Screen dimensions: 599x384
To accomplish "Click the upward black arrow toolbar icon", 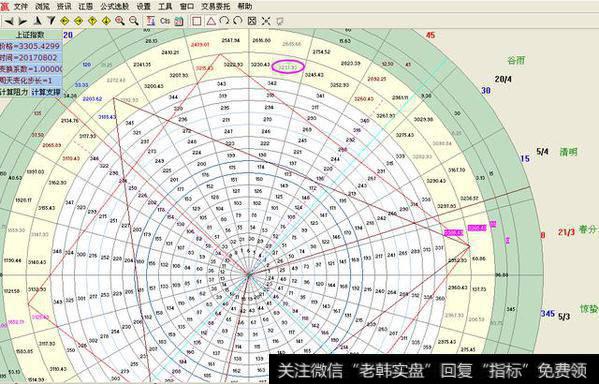I will point(37,21).
